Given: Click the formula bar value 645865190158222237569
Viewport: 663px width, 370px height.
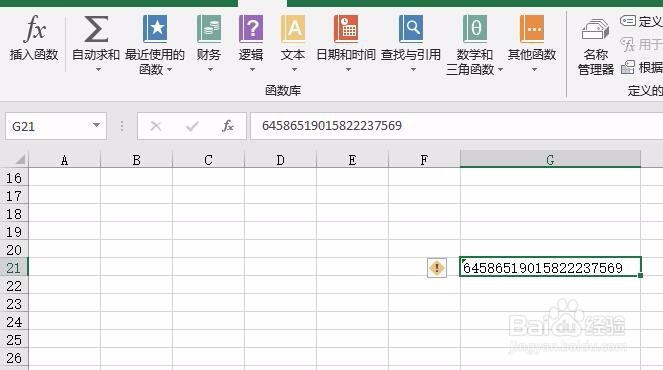Looking at the screenshot, I should point(332,126).
